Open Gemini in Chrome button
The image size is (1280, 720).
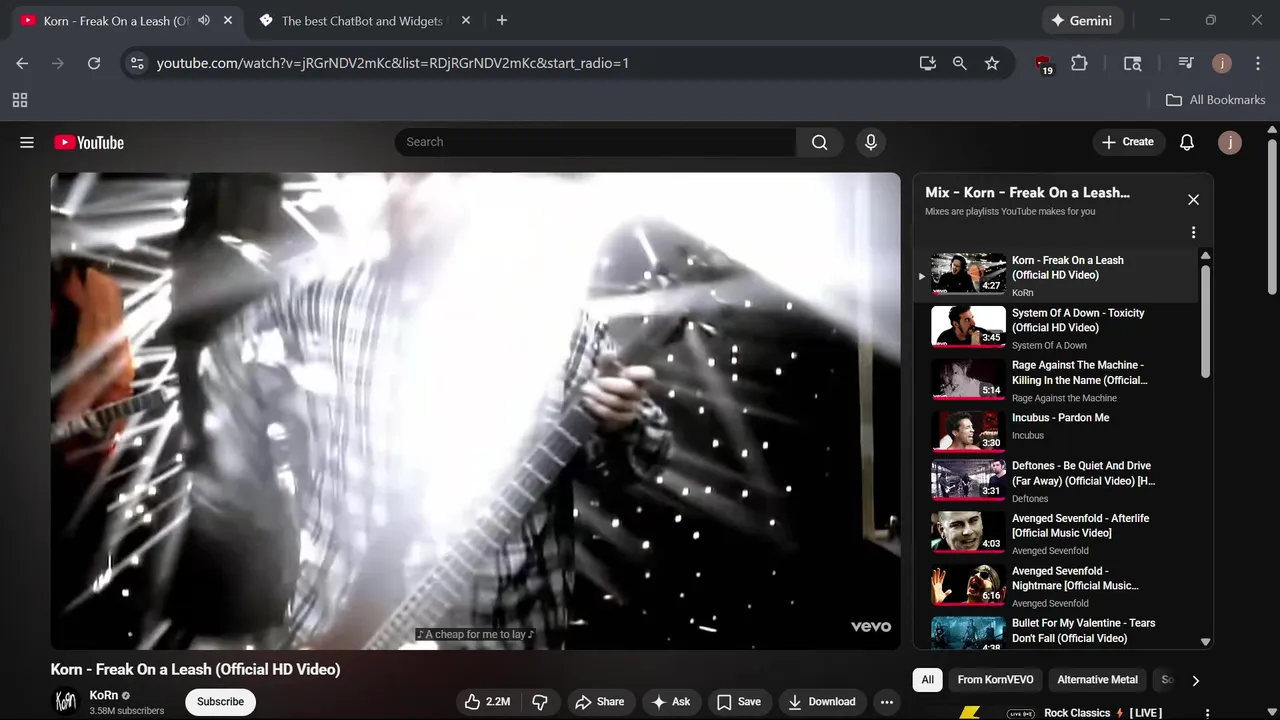1081,20
